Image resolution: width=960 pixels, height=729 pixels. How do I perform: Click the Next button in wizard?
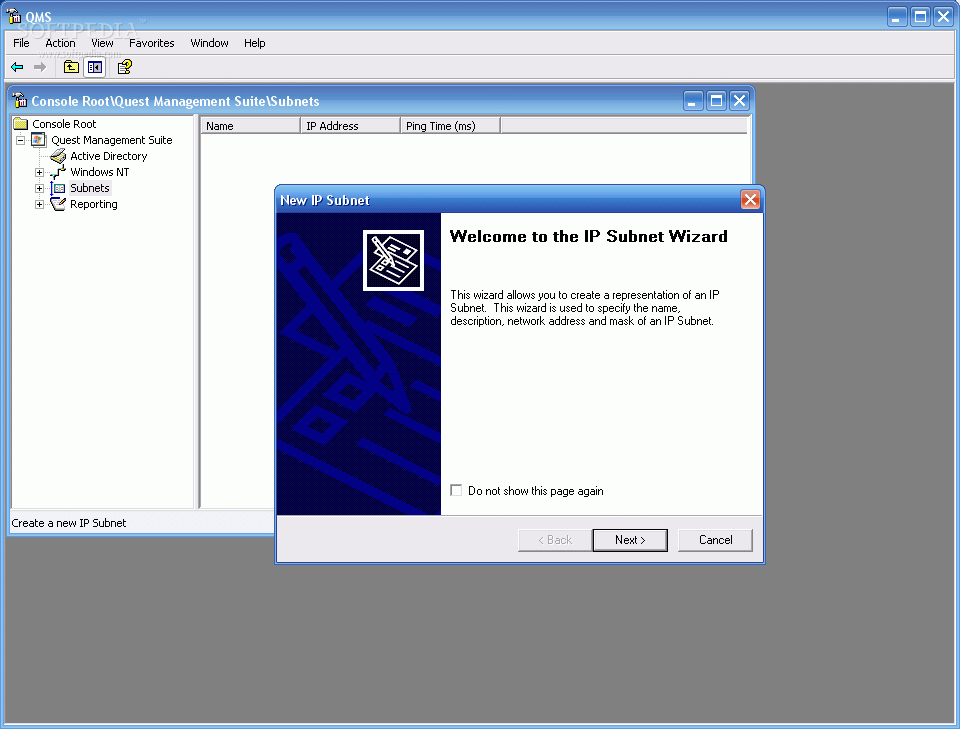[x=630, y=540]
